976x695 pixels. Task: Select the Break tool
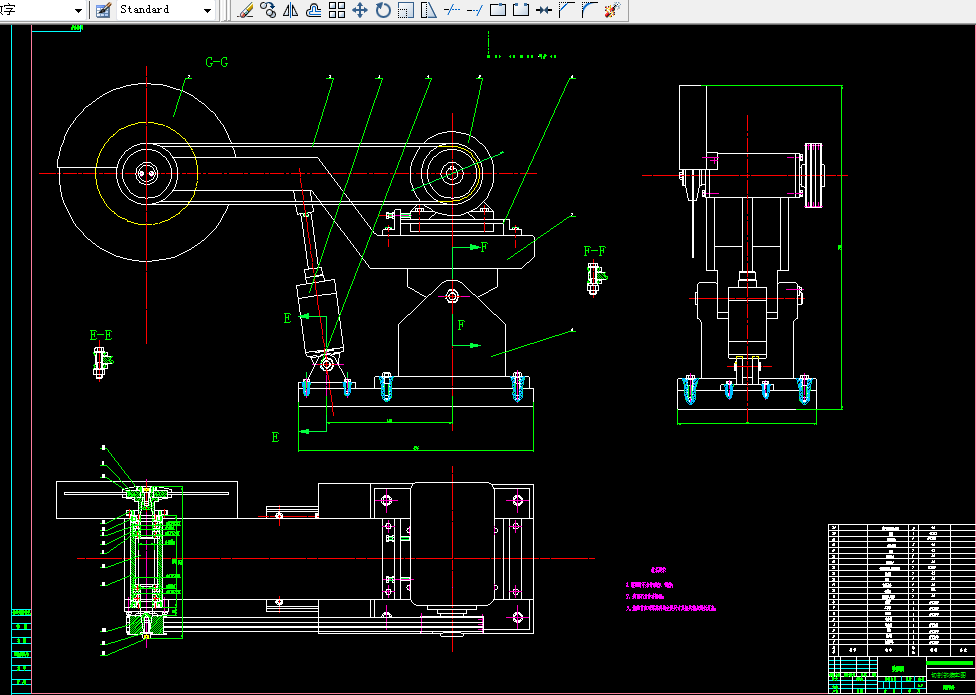tap(521, 10)
